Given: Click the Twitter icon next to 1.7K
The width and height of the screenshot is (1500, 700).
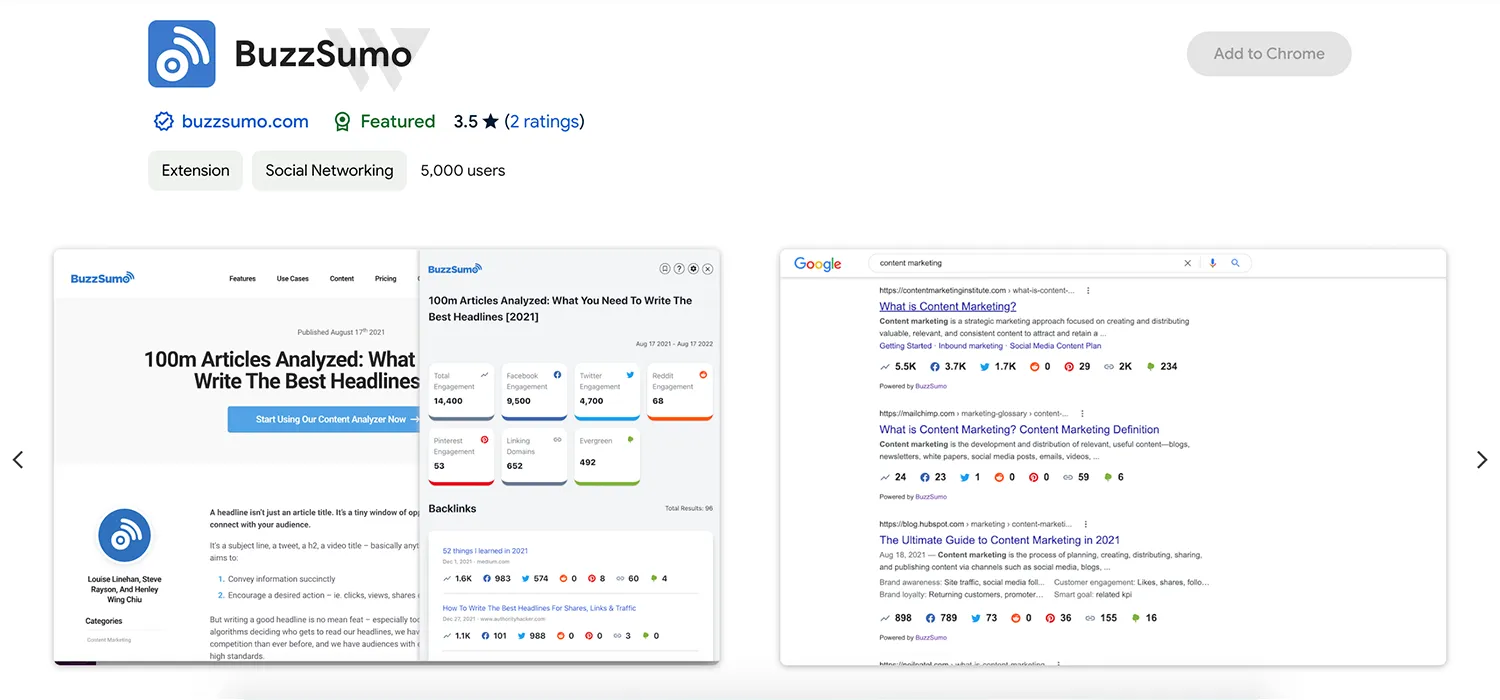Looking at the screenshot, I should 985,367.
